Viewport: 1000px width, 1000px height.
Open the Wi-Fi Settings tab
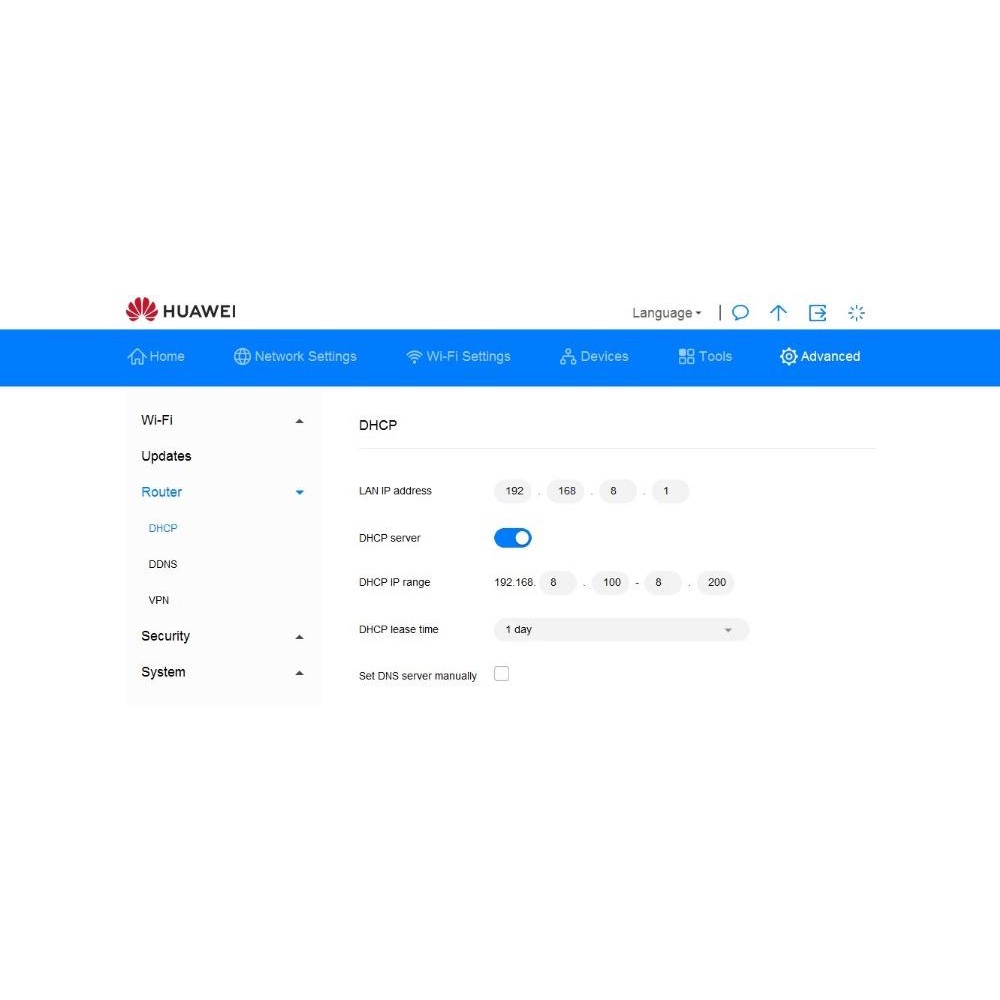[x=458, y=357]
